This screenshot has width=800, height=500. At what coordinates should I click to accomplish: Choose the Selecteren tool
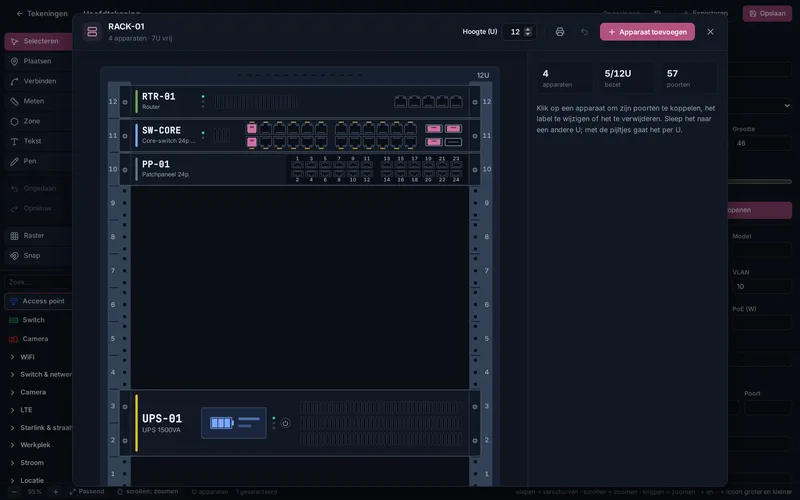39,41
